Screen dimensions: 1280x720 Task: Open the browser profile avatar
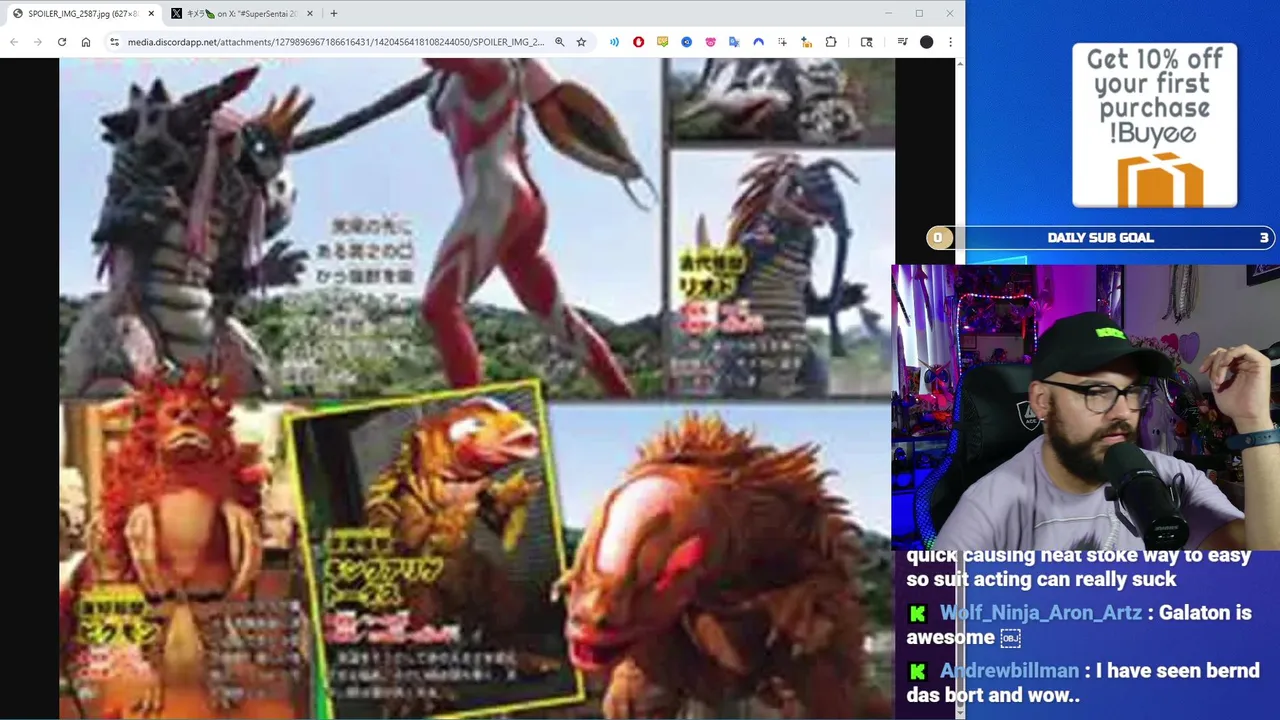click(926, 42)
